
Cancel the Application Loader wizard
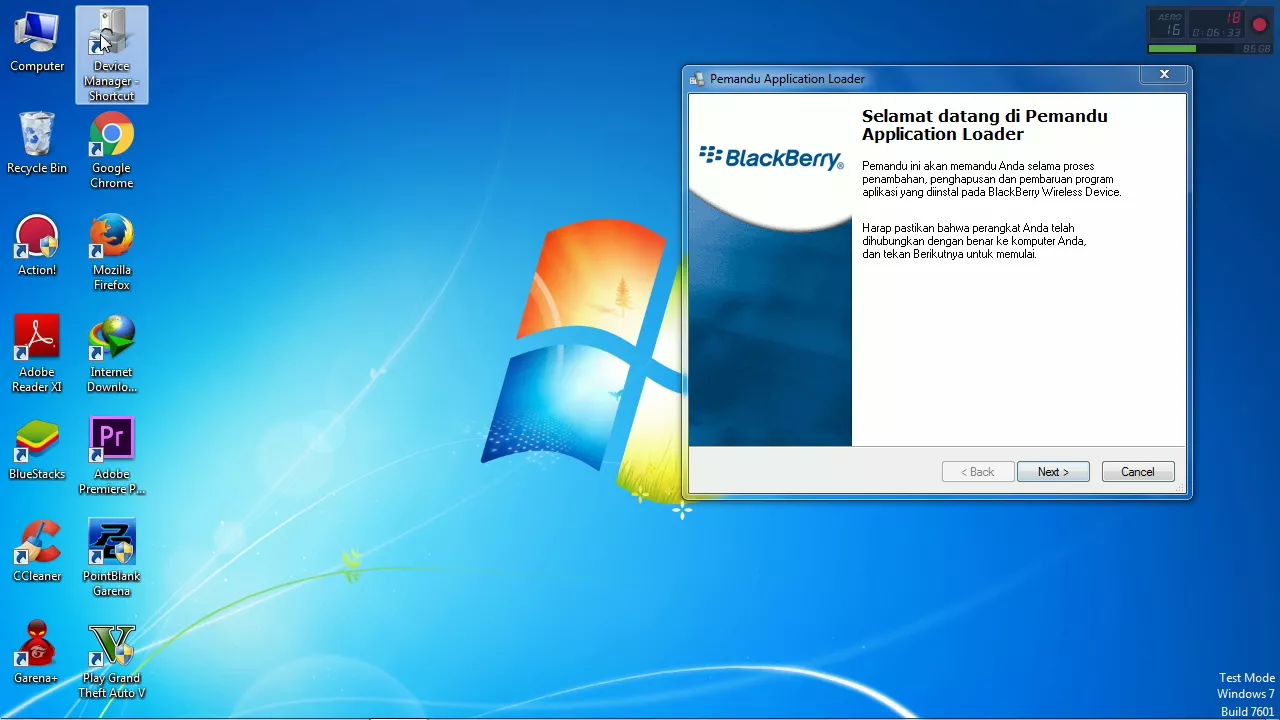[x=1138, y=472]
